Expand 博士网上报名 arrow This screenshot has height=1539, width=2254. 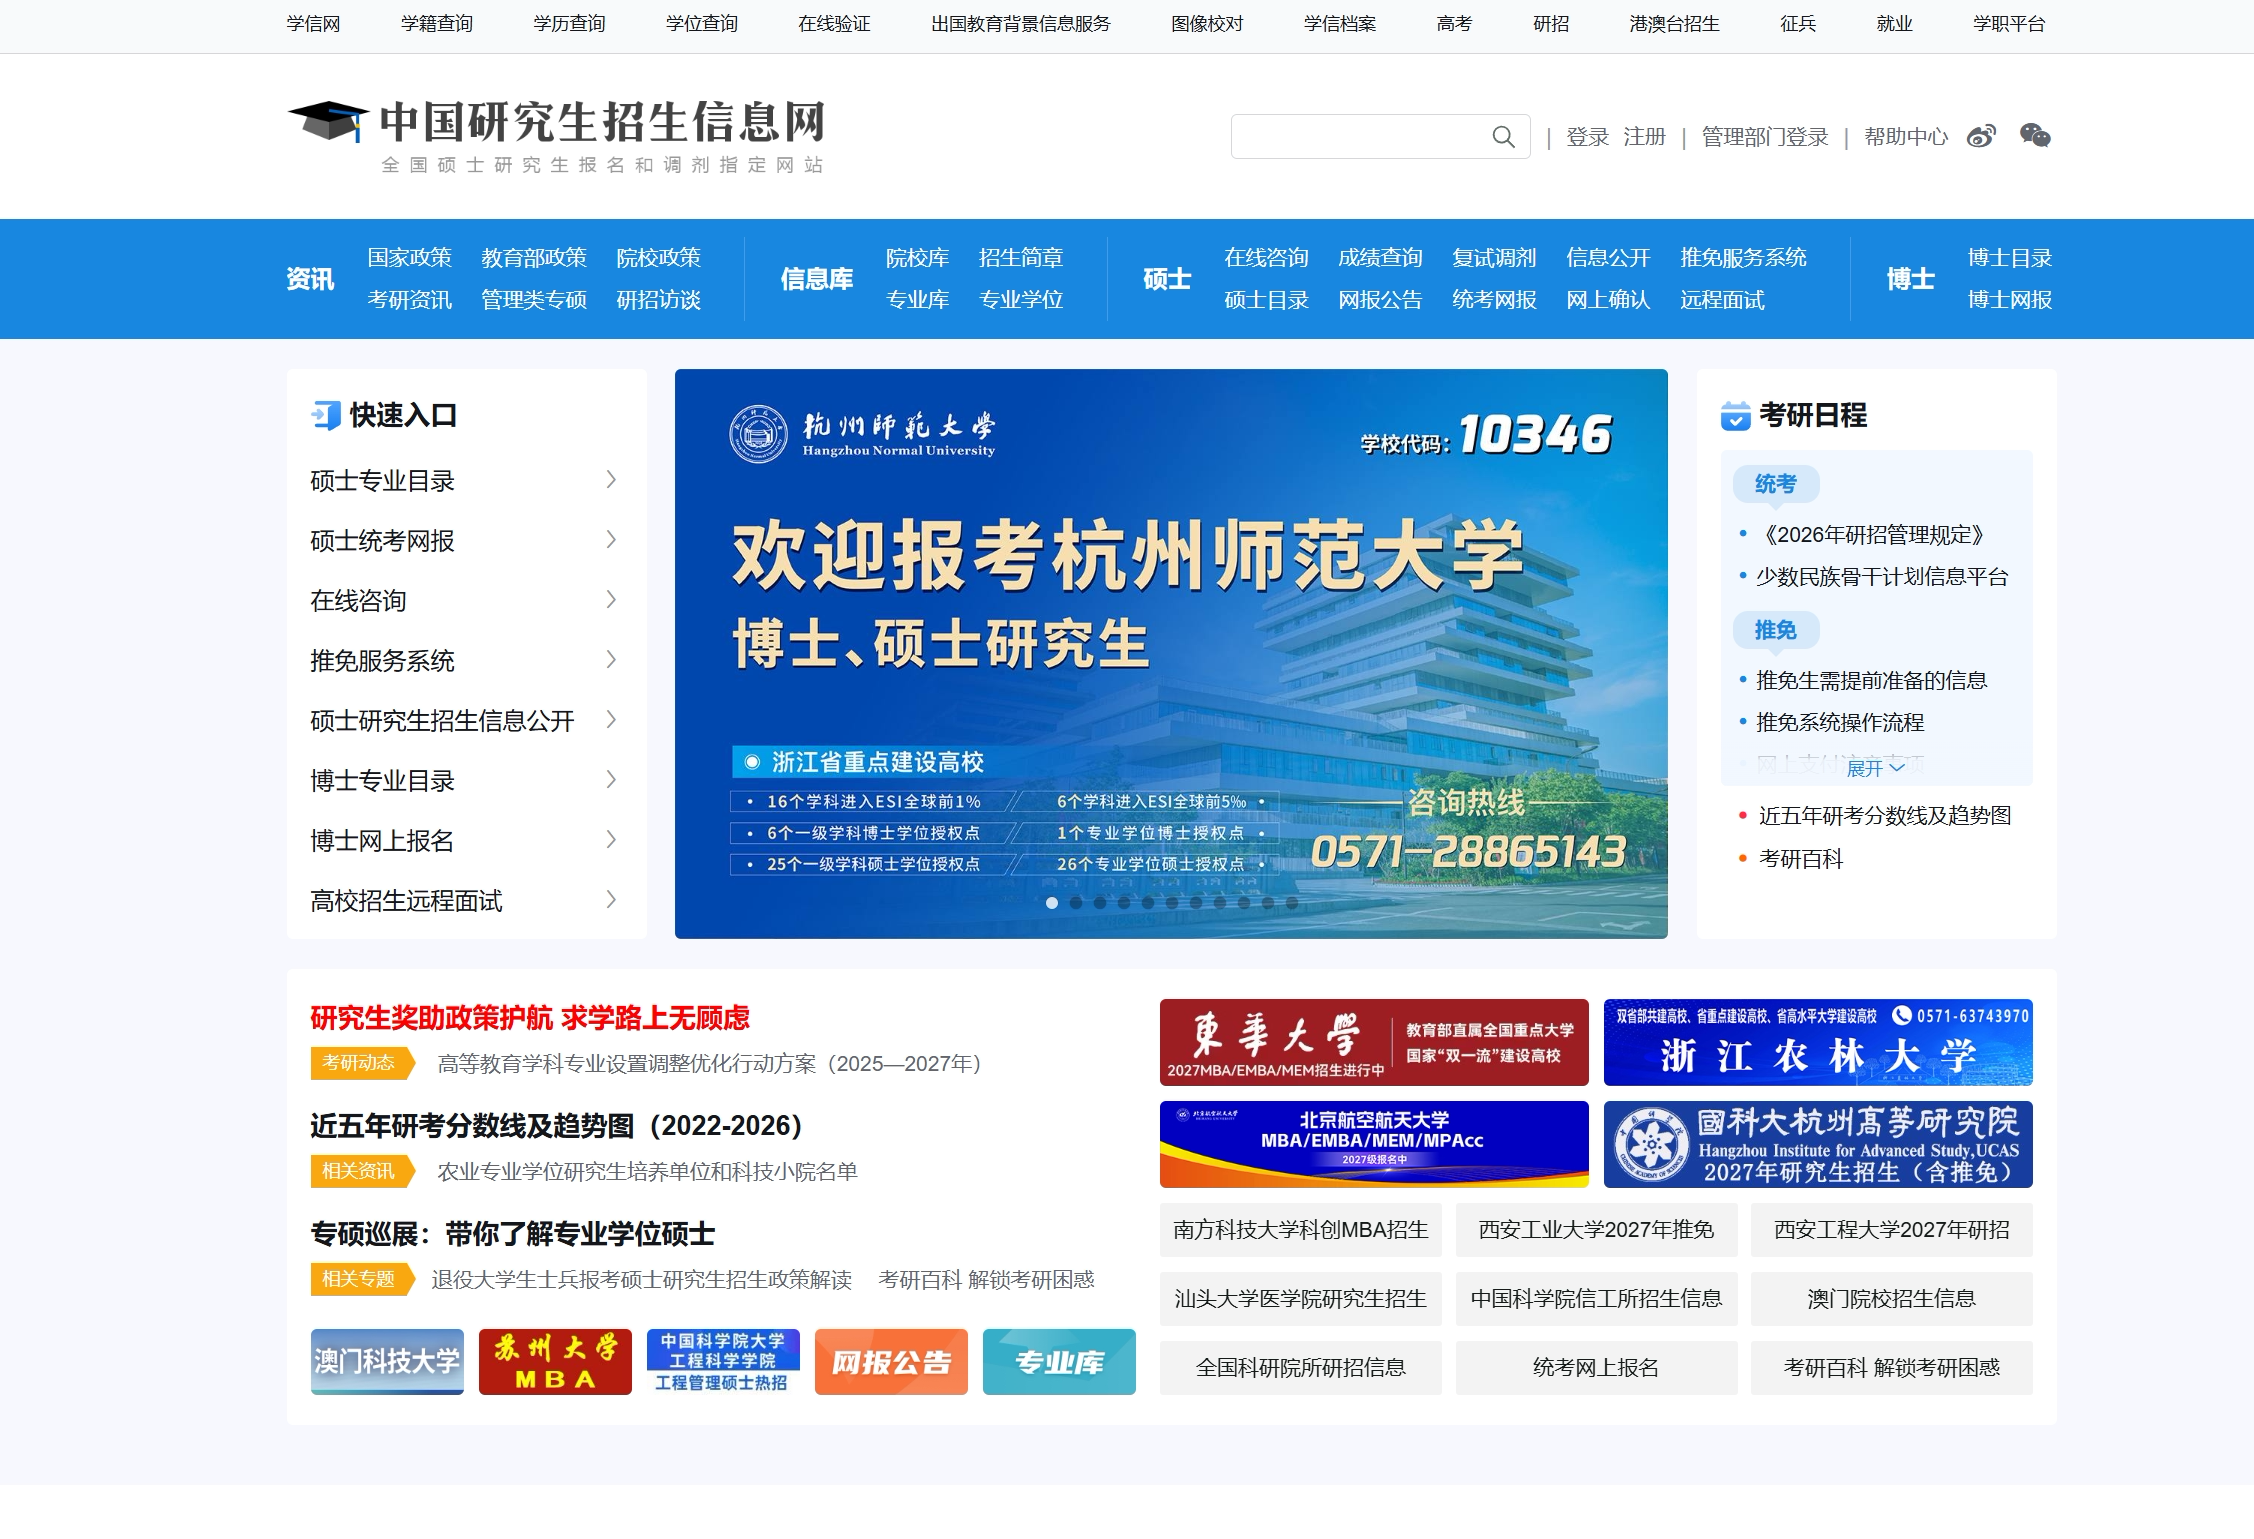coord(611,840)
